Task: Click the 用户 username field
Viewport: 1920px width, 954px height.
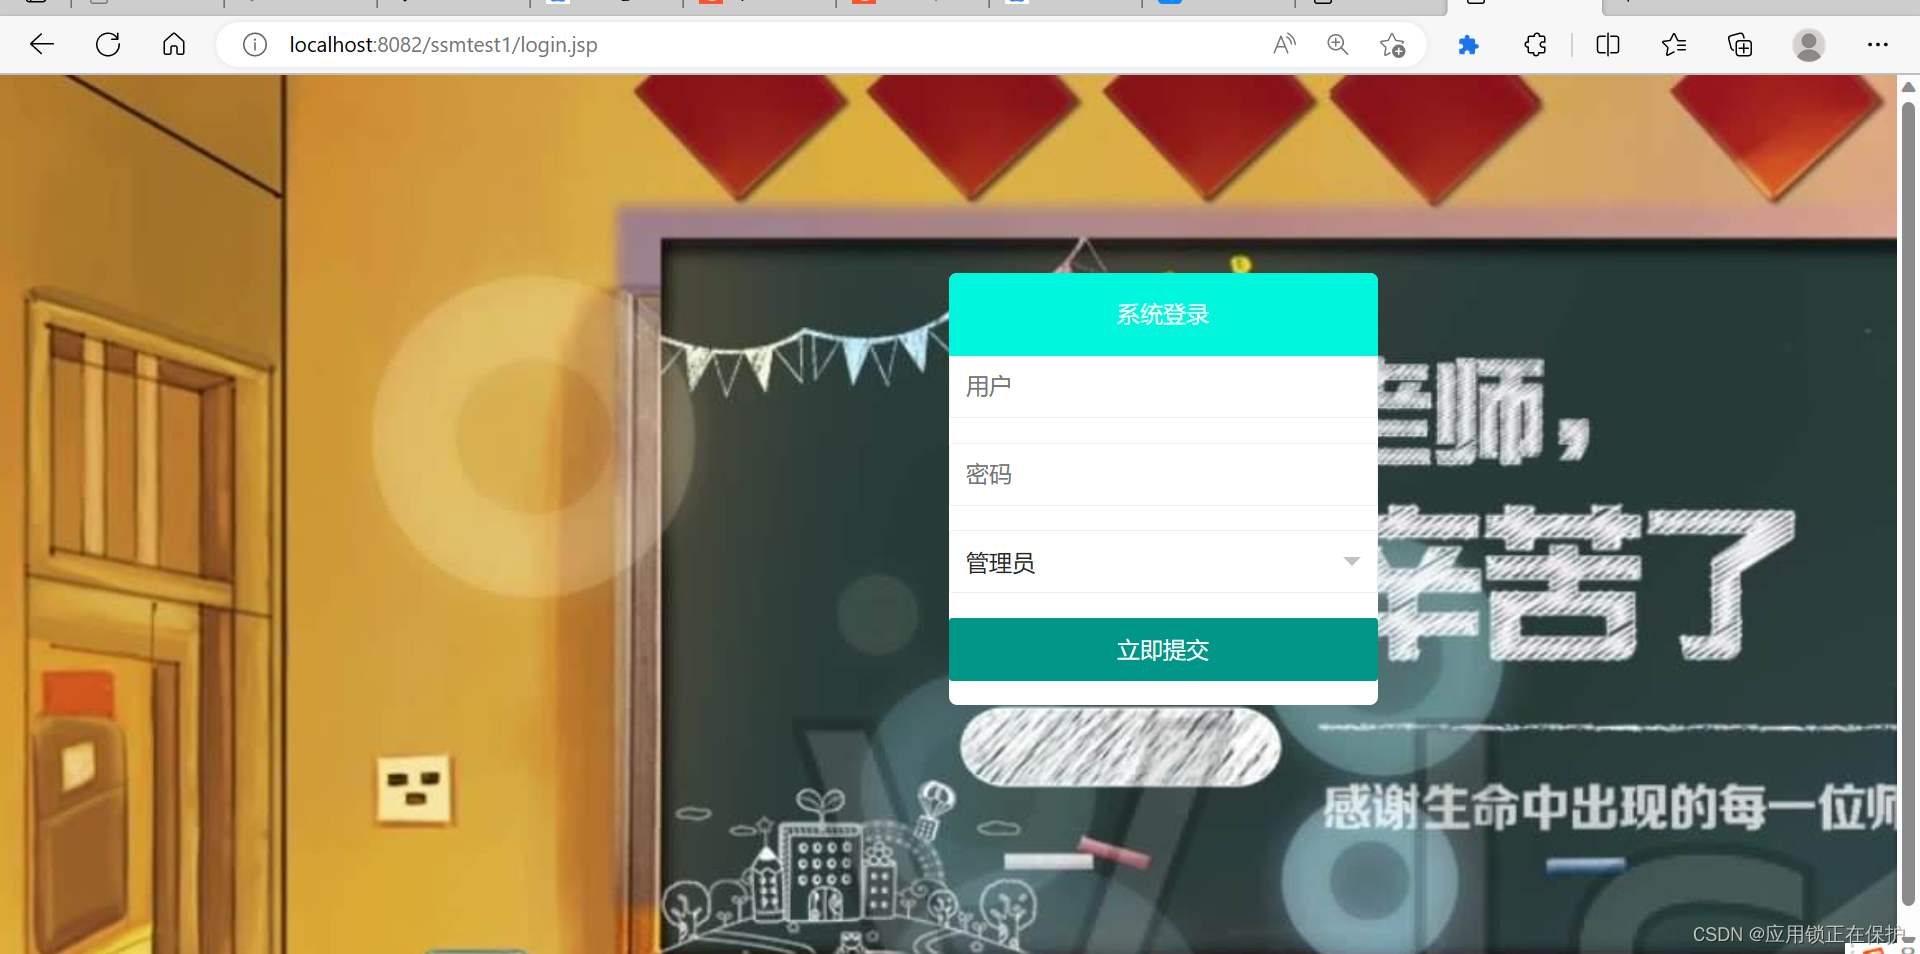Action: [1162, 387]
